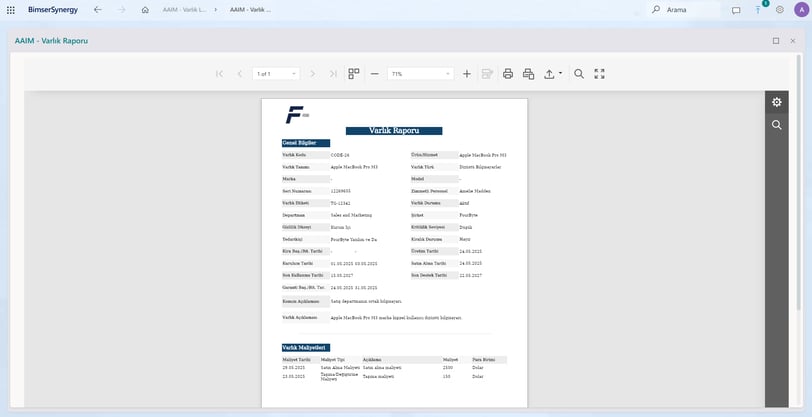The image size is (812, 417).
Task: Jump to the first report page
Action: click(x=219, y=74)
